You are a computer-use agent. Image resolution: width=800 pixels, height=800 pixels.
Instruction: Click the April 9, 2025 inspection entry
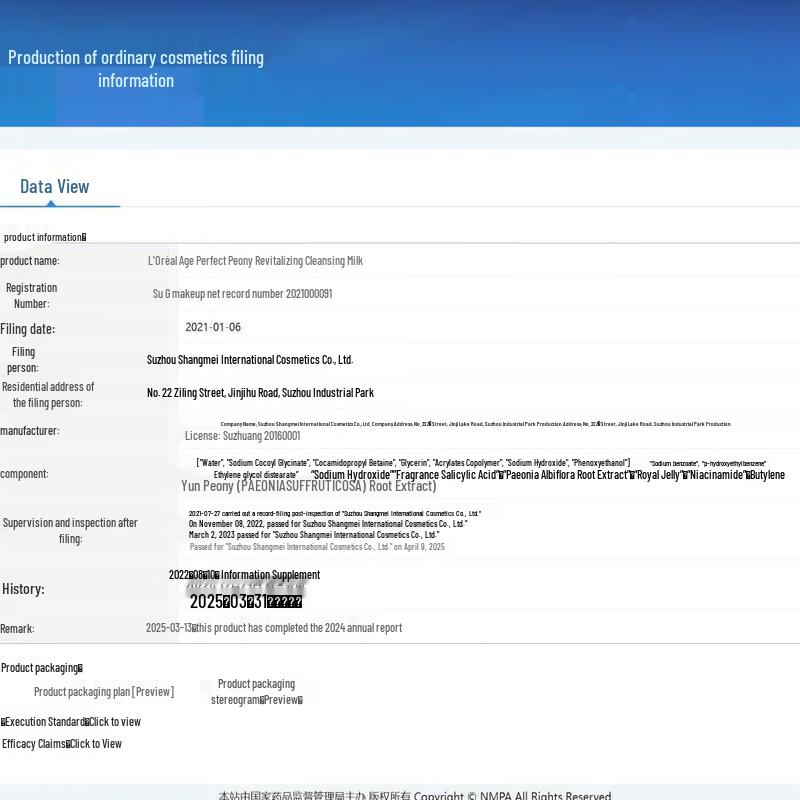317,547
